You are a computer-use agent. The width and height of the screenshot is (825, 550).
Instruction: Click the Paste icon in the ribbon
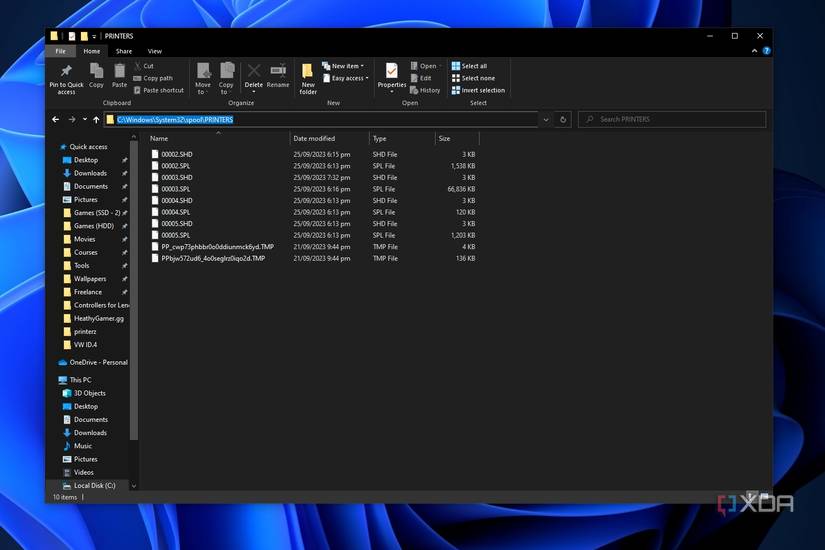click(x=119, y=73)
